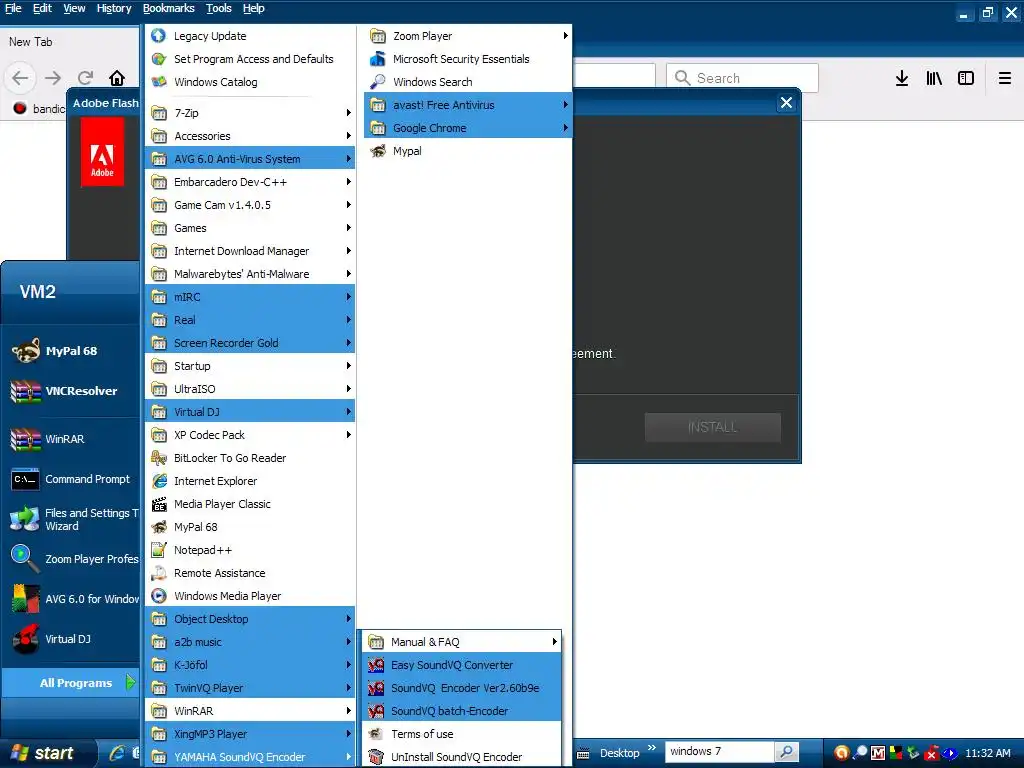Open BitLocker To Go Reader

250,458
